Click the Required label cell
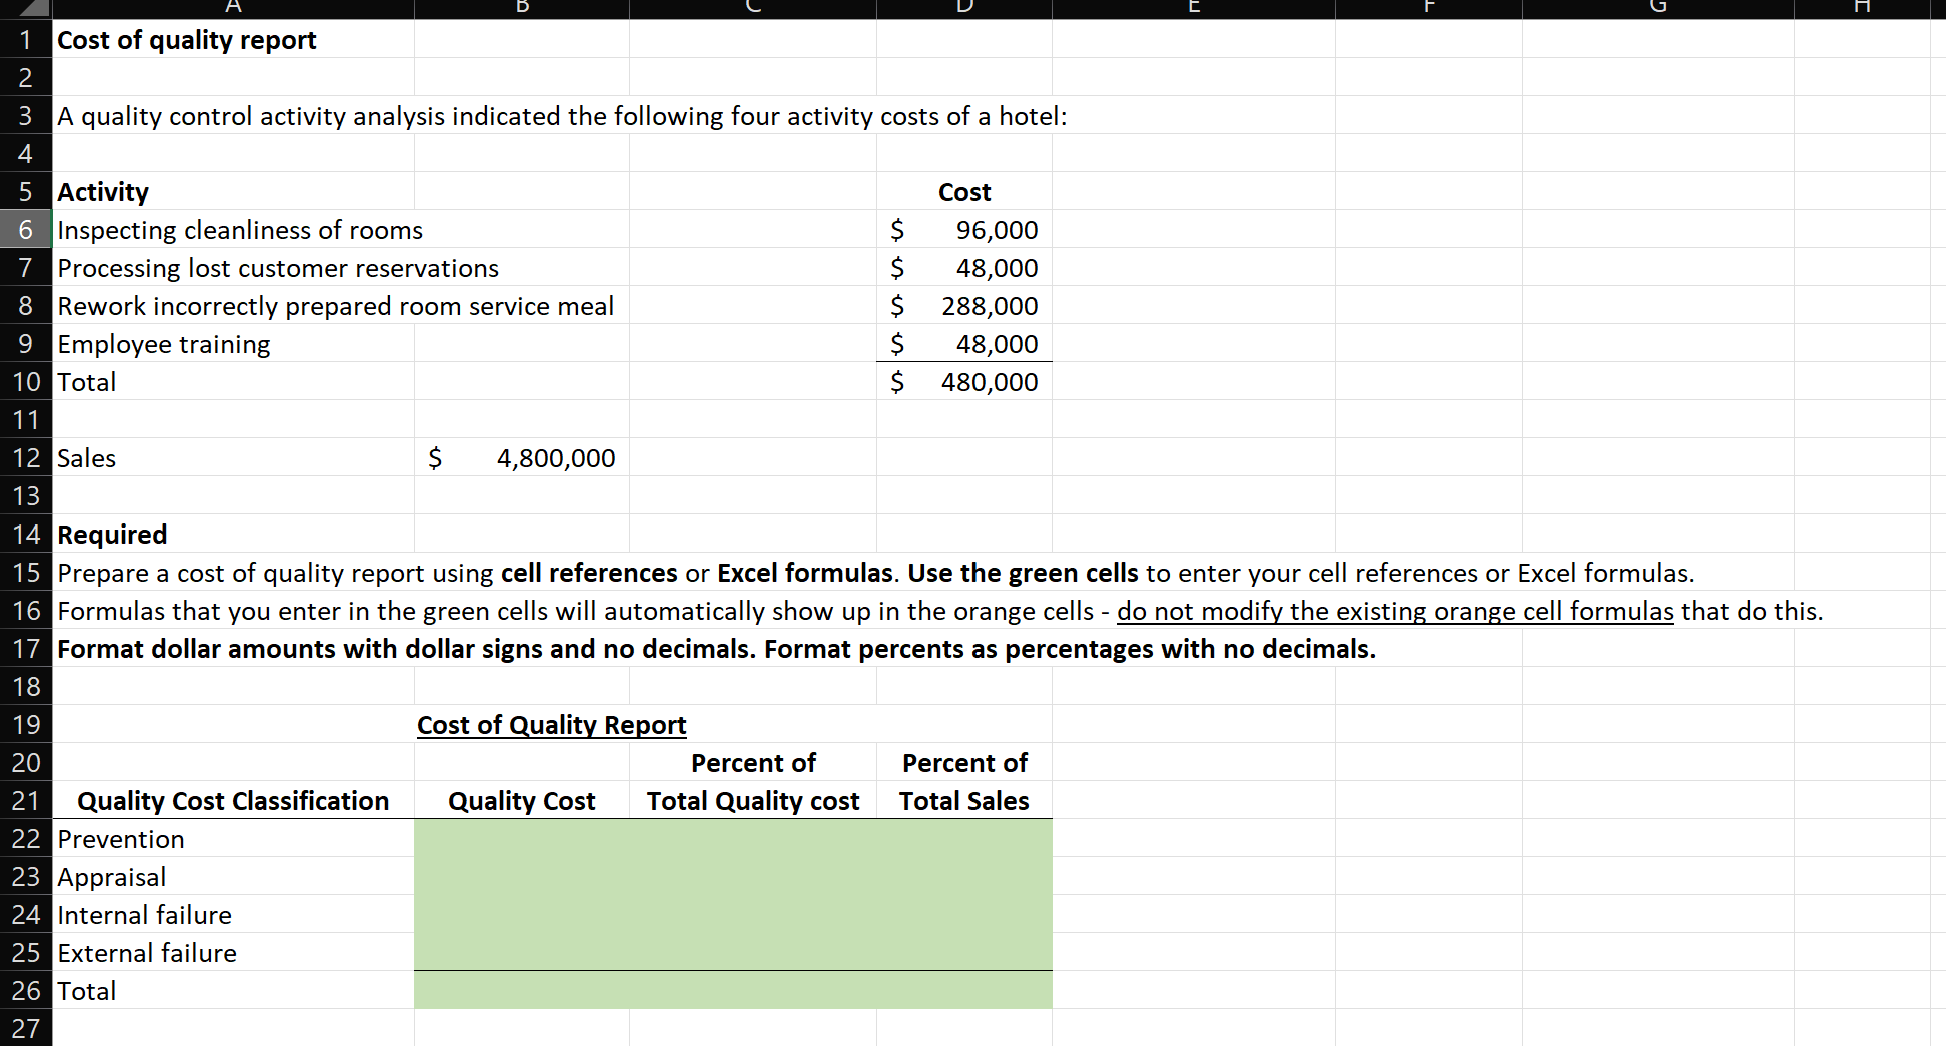1946x1046 pixels. pos(111,534)
